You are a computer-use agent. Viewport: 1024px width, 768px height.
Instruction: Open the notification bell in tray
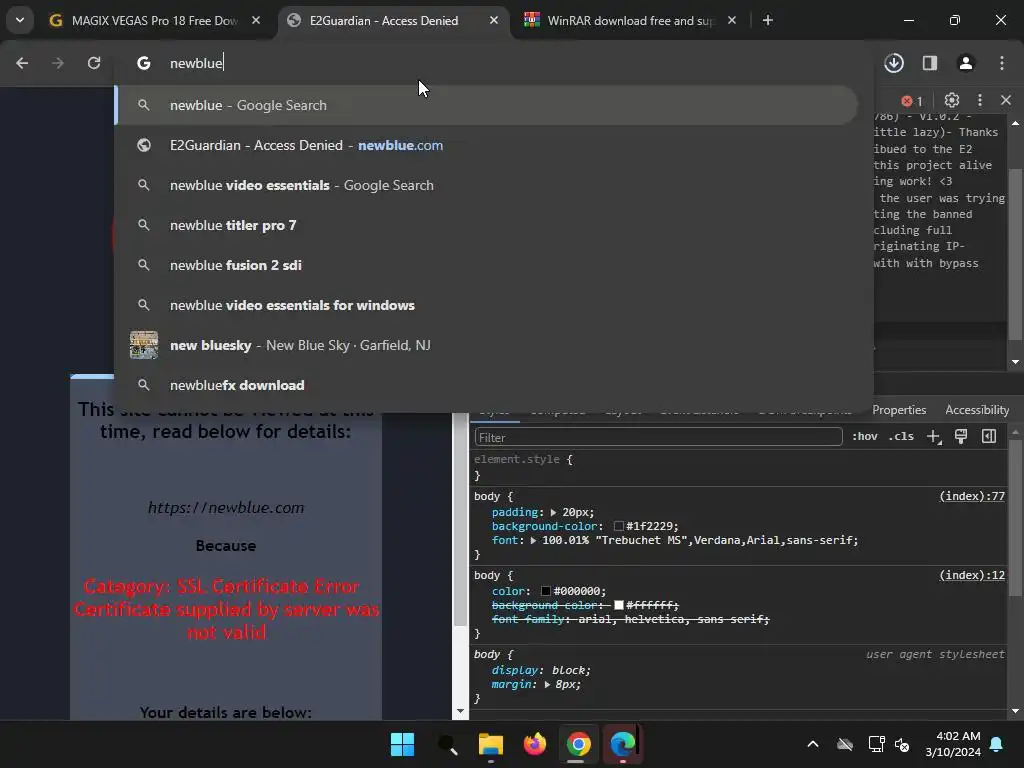pyautogui.click(x=997, y=744)
